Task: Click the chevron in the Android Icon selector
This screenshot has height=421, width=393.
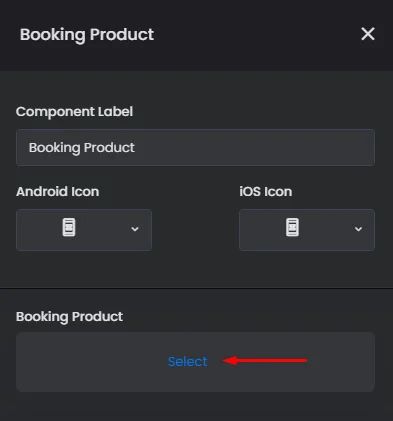Action: point(135,229)
